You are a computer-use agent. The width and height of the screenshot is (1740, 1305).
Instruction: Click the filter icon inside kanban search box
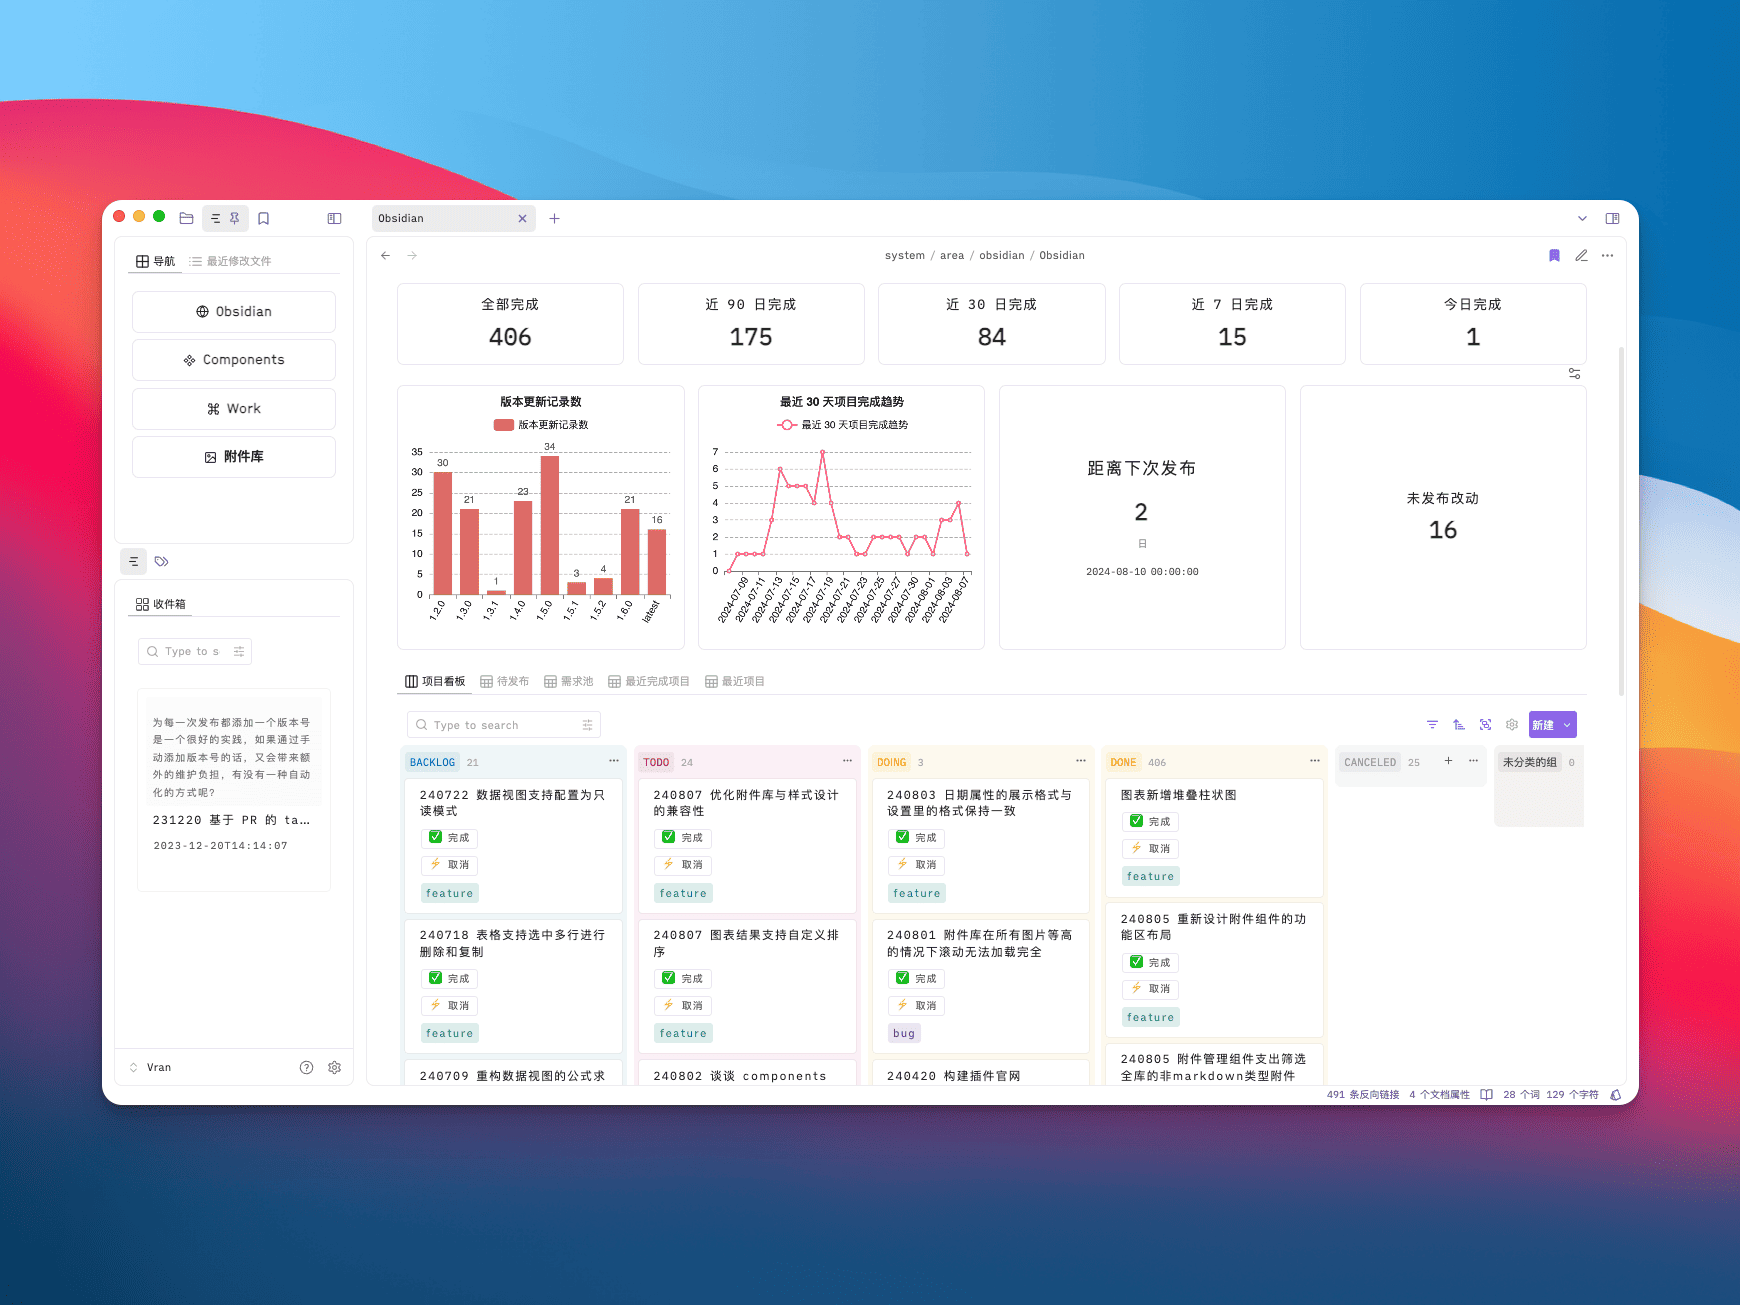pos(587,725)
